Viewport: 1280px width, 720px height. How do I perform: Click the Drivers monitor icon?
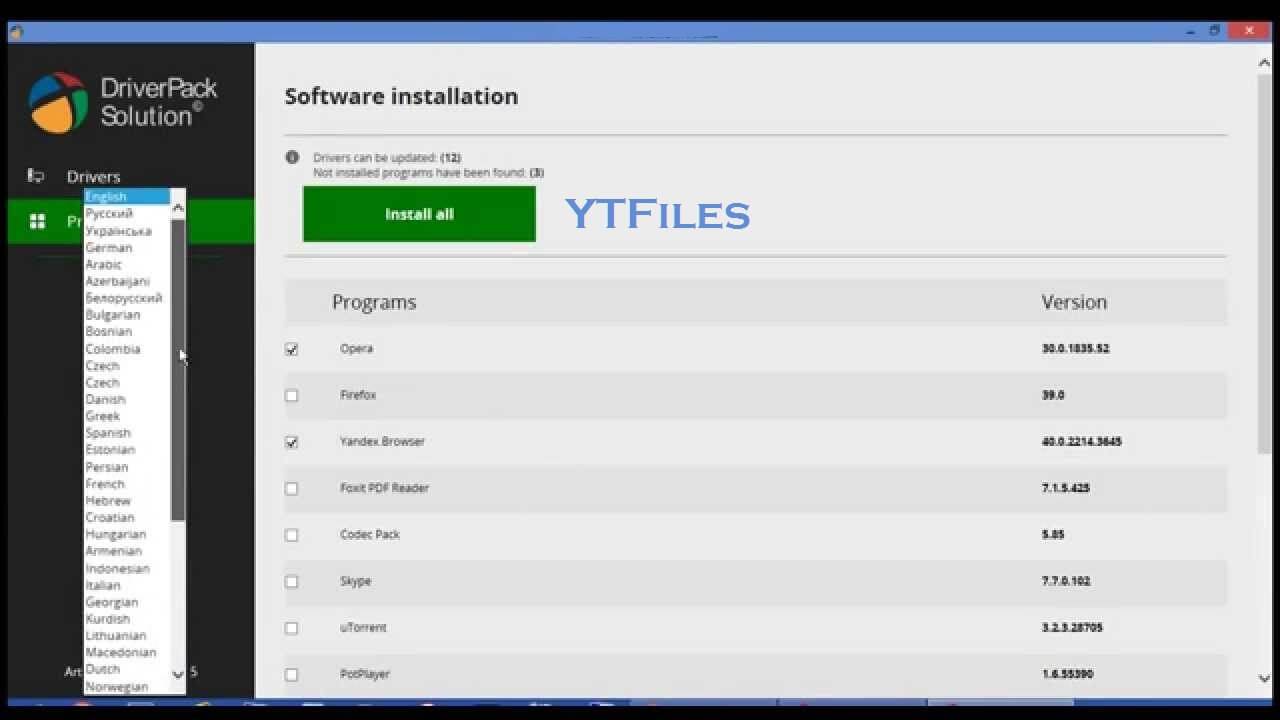[36, 176]
